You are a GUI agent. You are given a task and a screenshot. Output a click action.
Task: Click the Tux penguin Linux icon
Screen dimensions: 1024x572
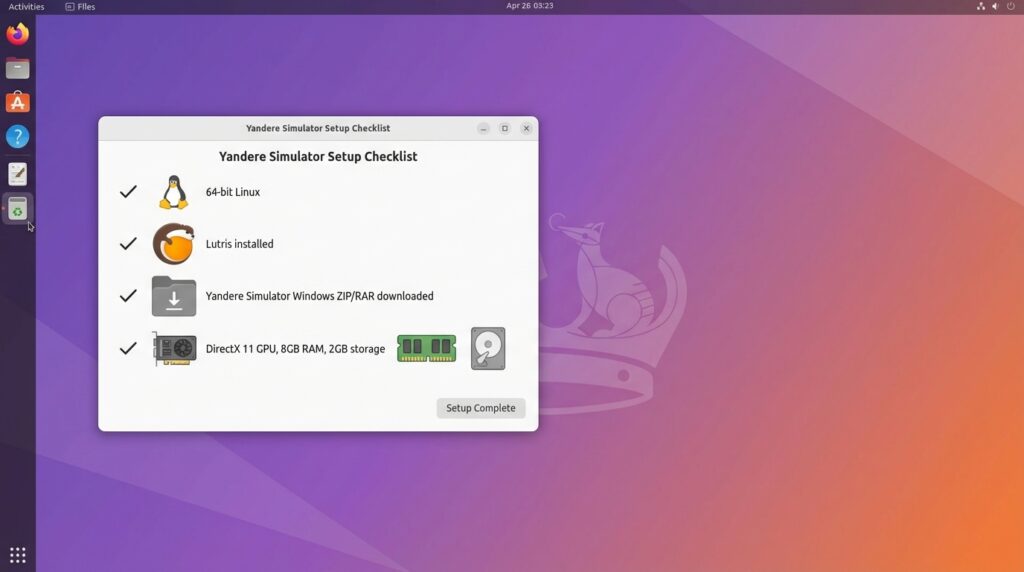(x=173, y=192)
